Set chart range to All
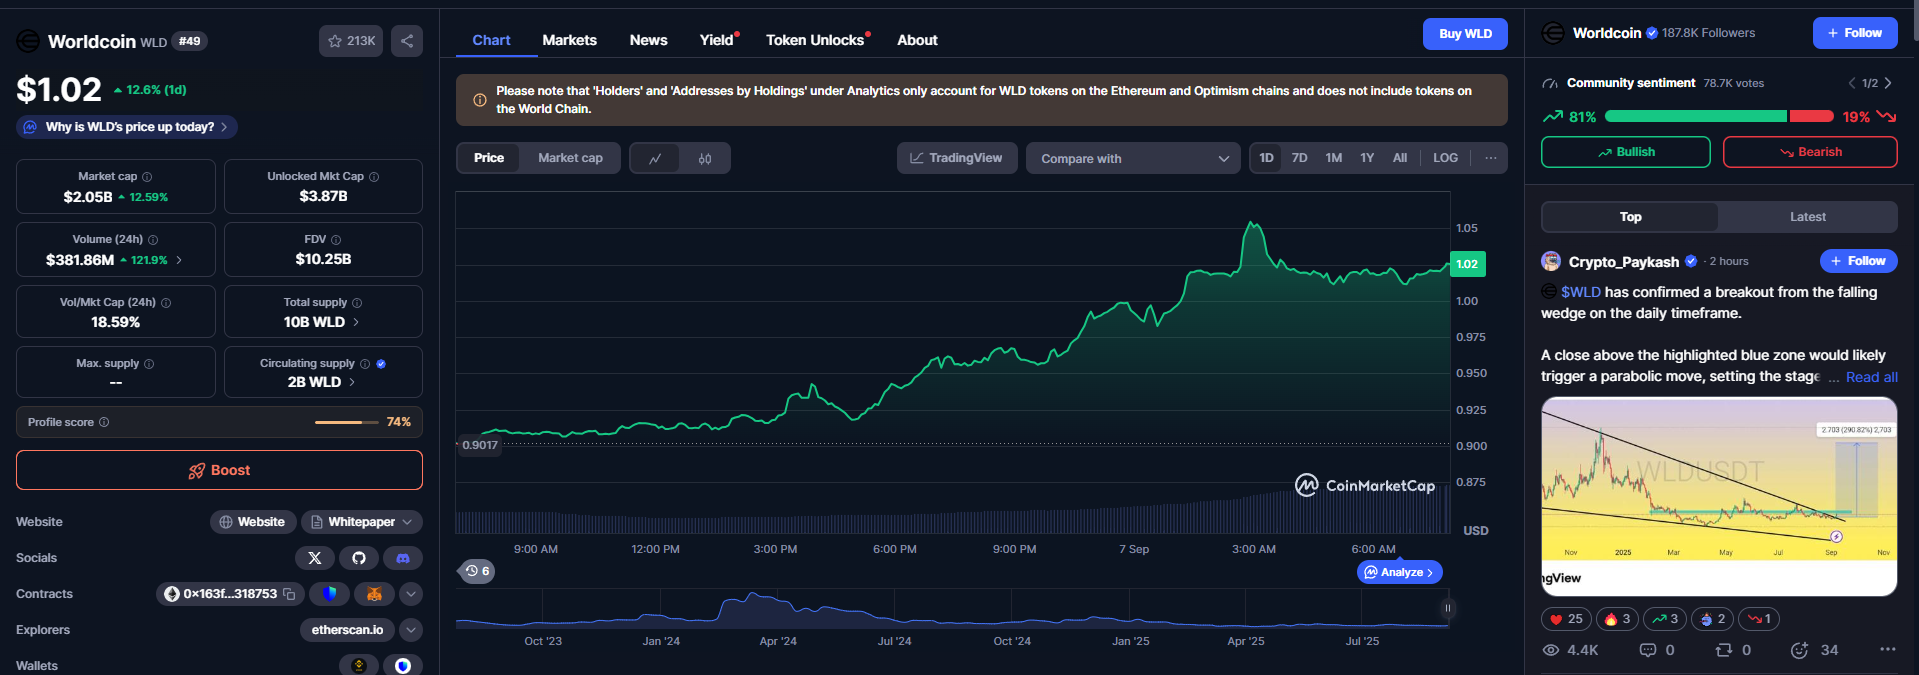Image resolution: width=1919 pixels, height=675 pixels. (1400, 158)
